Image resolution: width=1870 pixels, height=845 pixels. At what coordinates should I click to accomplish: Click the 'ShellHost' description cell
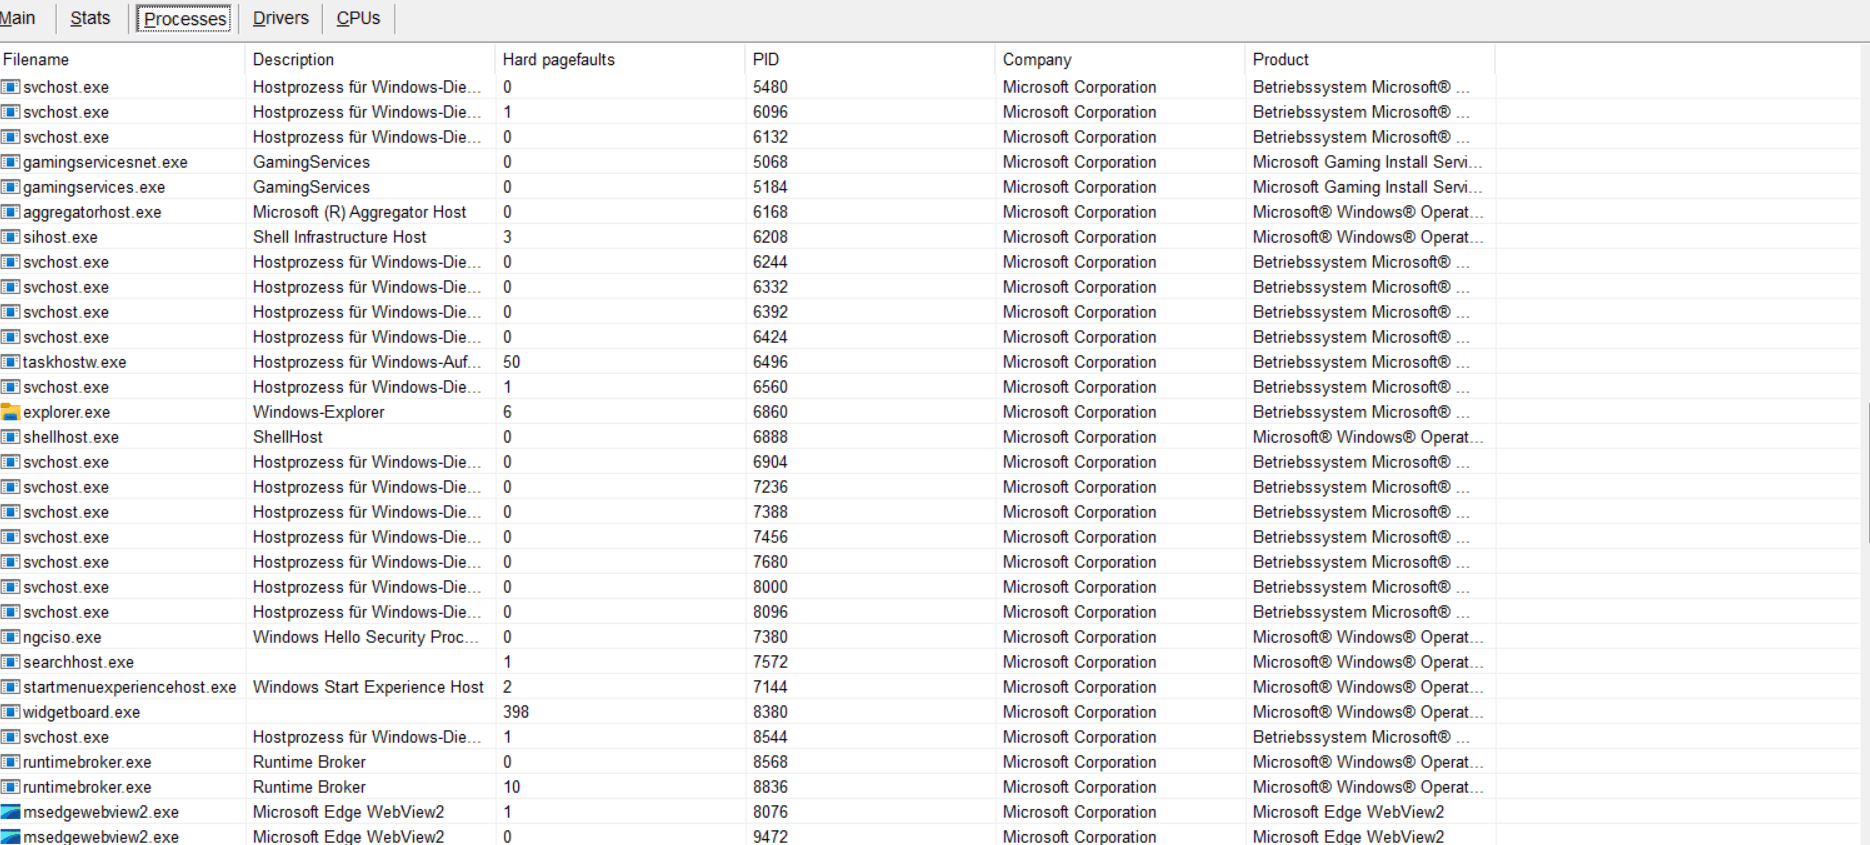[x=288, y=437]
